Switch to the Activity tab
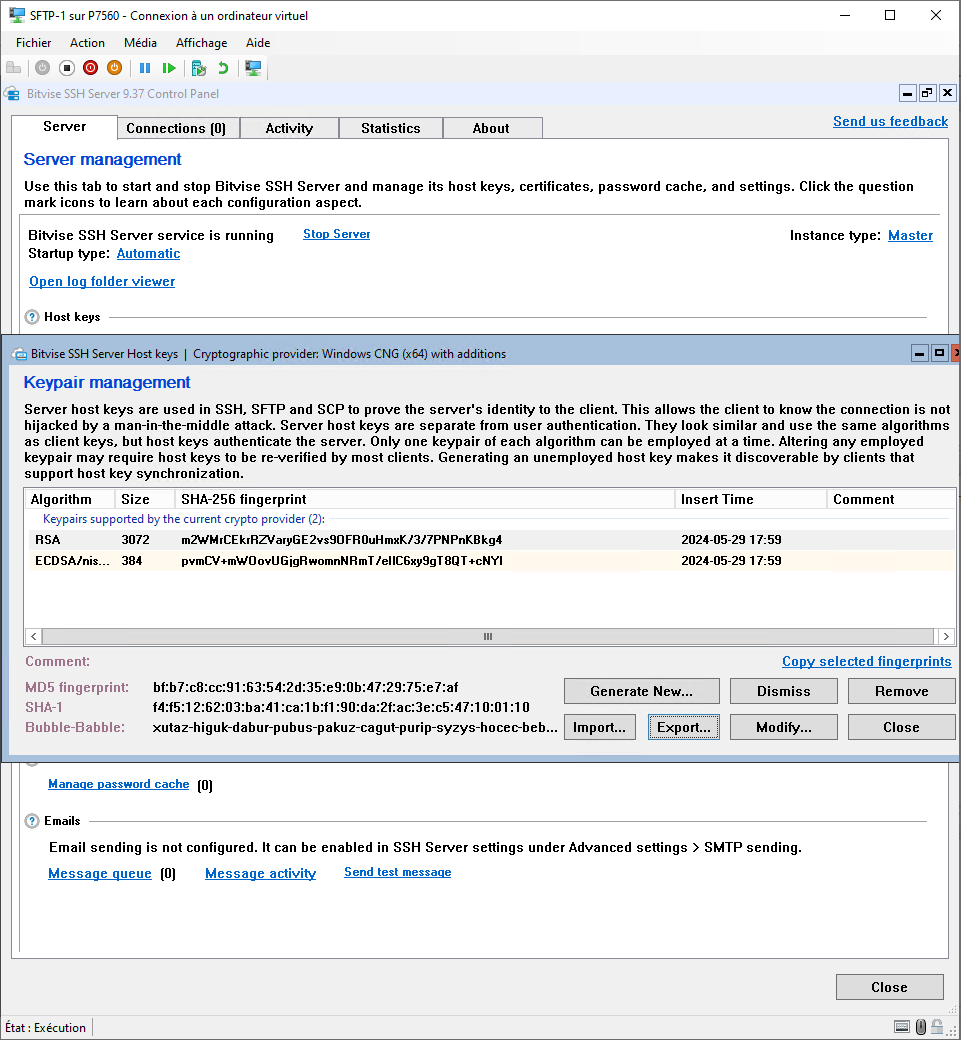 coord(288,128)
